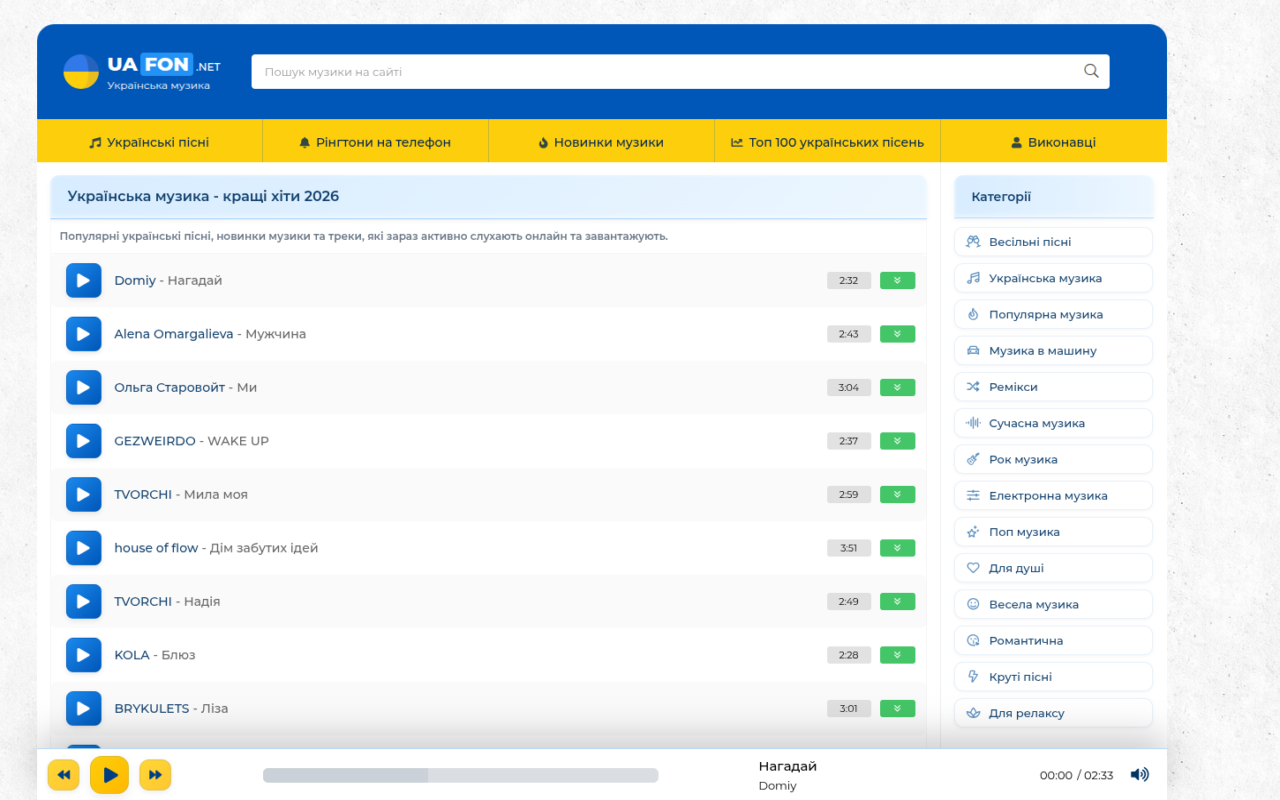Download Alena Omargalieva - Мужчина green button

click(897, 334)
